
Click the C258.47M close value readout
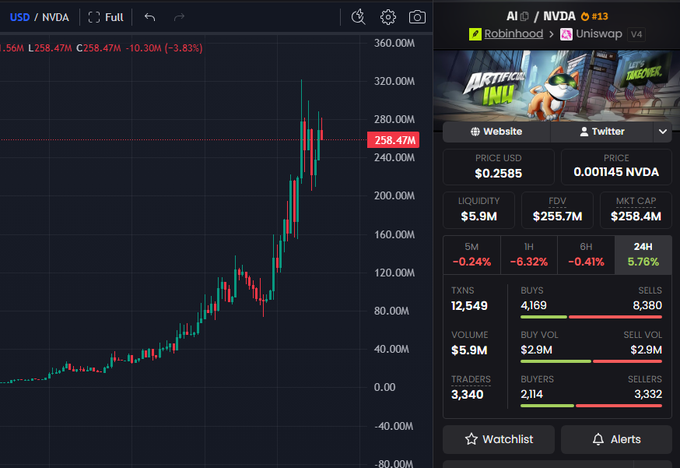99,48
